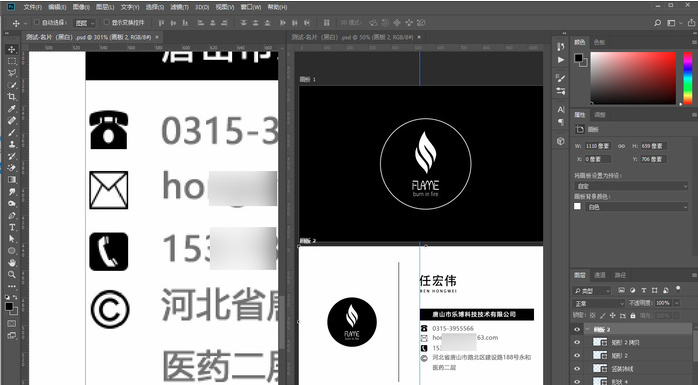Click lock all layer padlock icon
The image size is (698, 385).
tap(633, 316)
